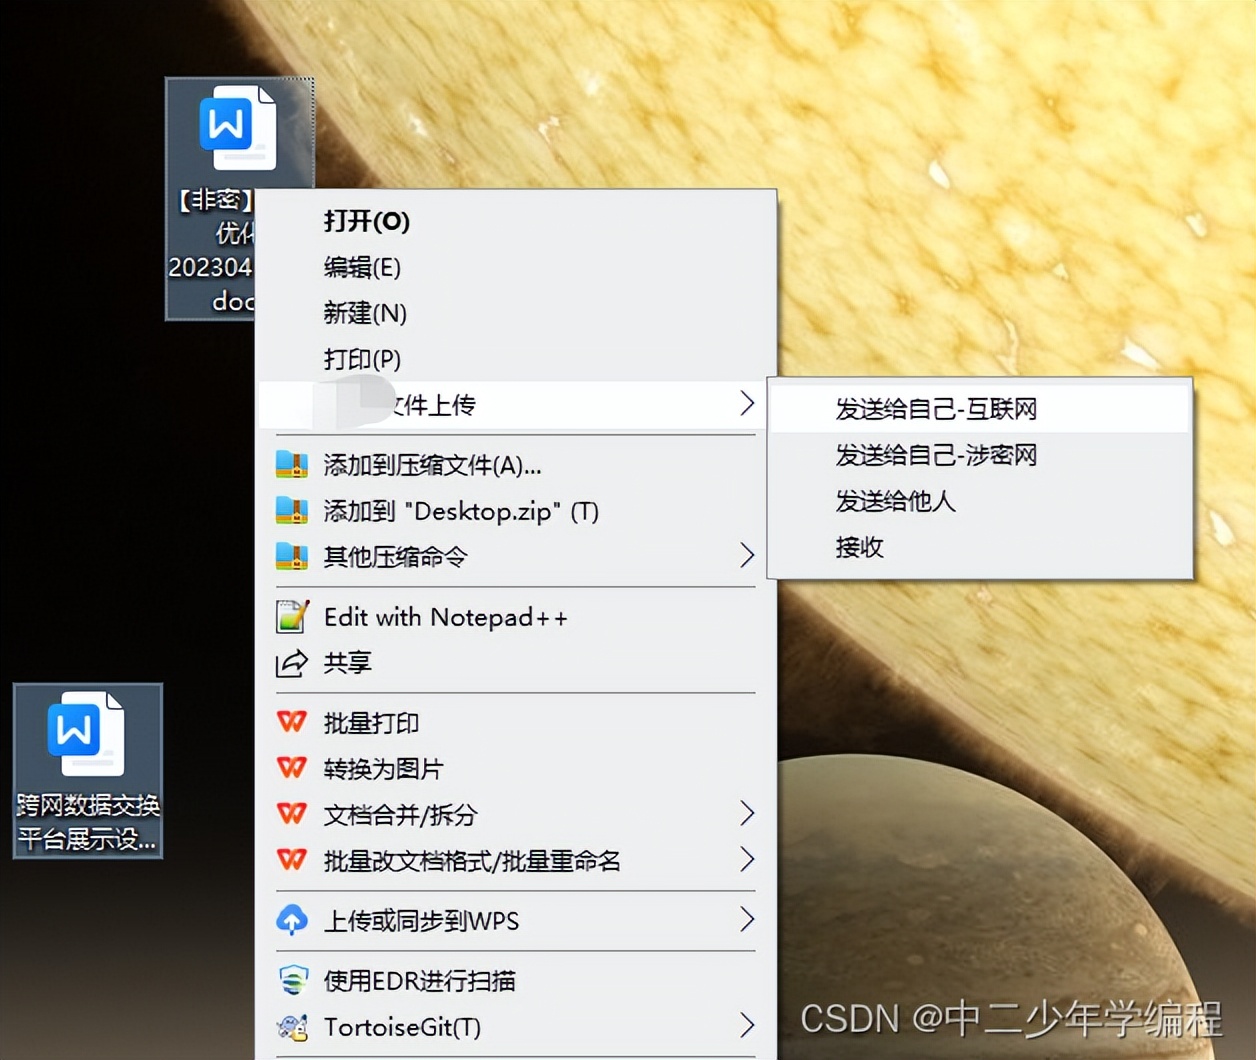Choose 编辑(E) in the context menu
The height and width of the screenshot is (1060, 1256).
click(362, 267)
